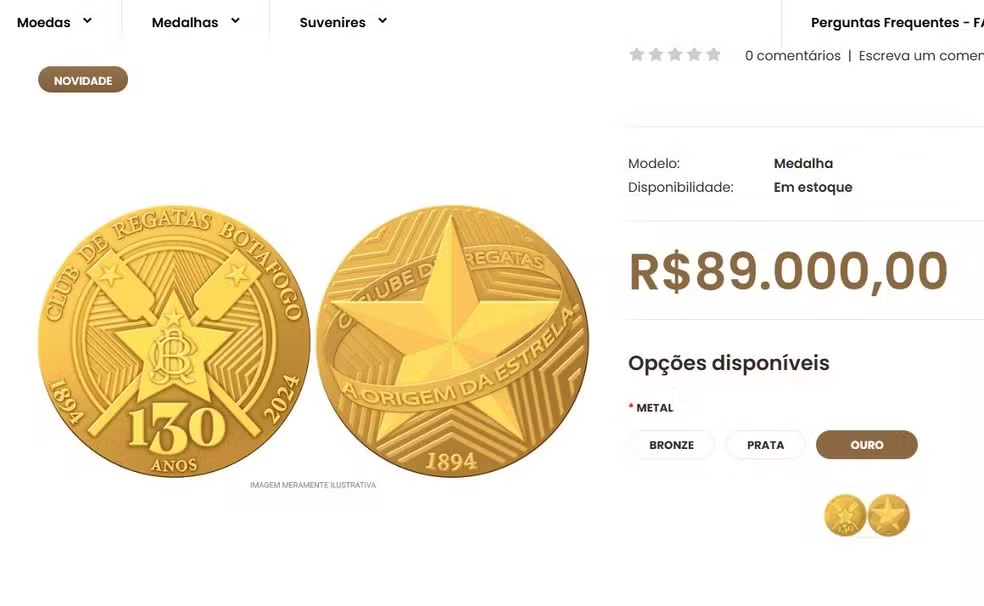
Task: Expand the Suvenires dropdown arrow
Action: click(382, 21)
